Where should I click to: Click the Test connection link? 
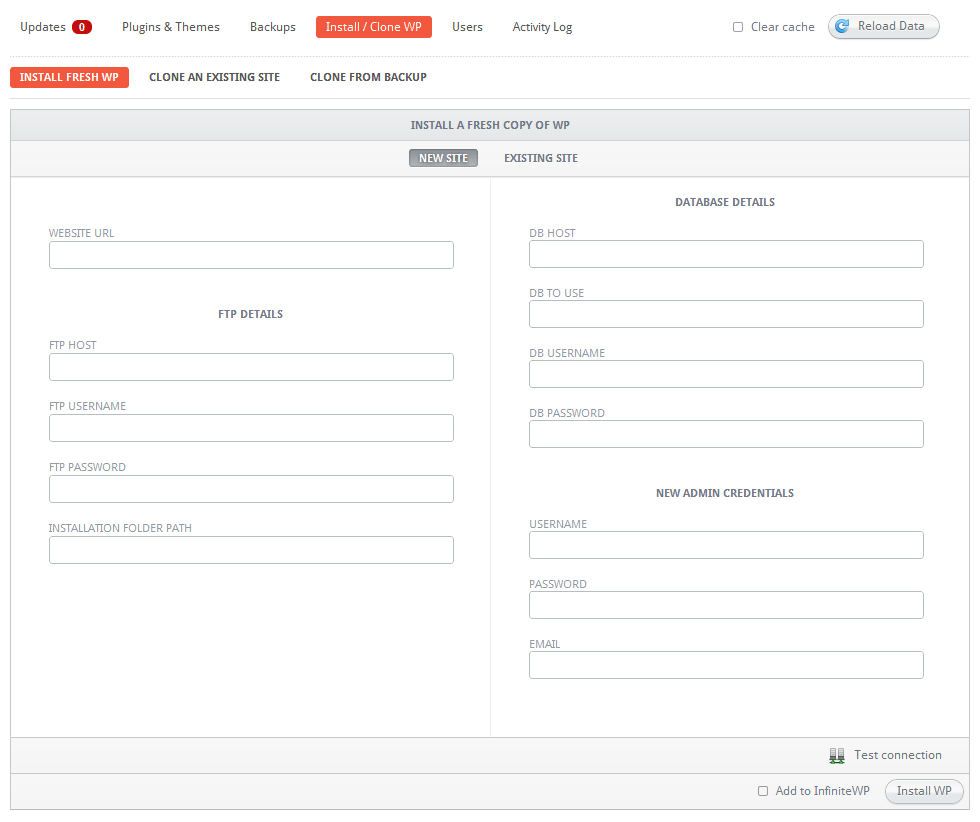(x=898, y=755)
